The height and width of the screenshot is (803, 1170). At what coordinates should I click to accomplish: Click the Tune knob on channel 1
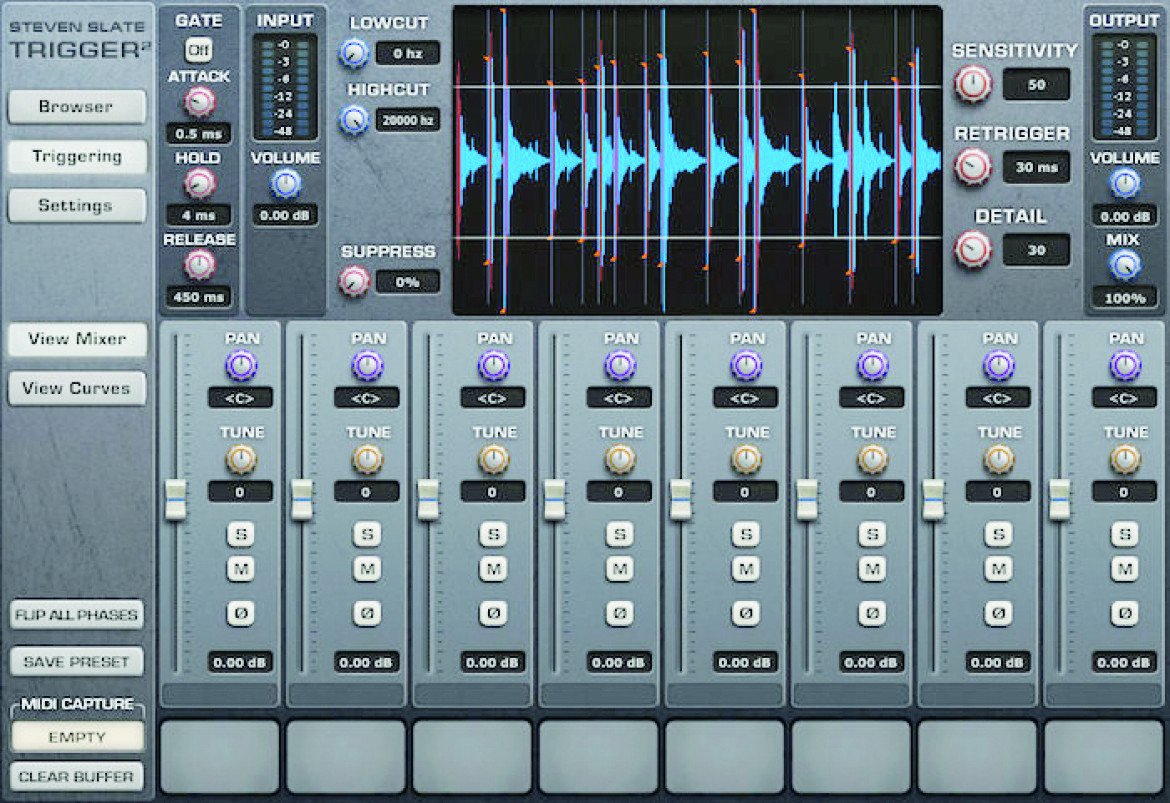(241, 460)
